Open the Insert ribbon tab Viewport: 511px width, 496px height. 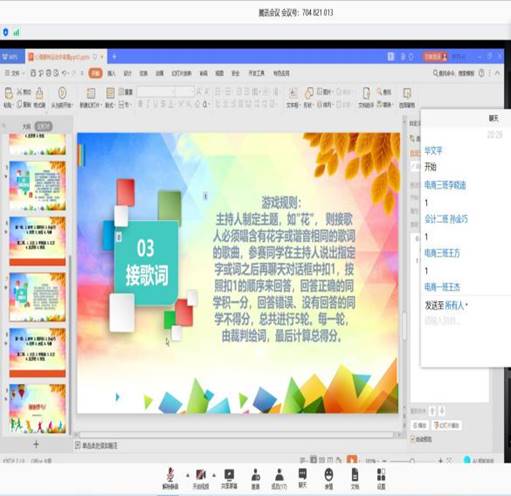click(111, 73)
